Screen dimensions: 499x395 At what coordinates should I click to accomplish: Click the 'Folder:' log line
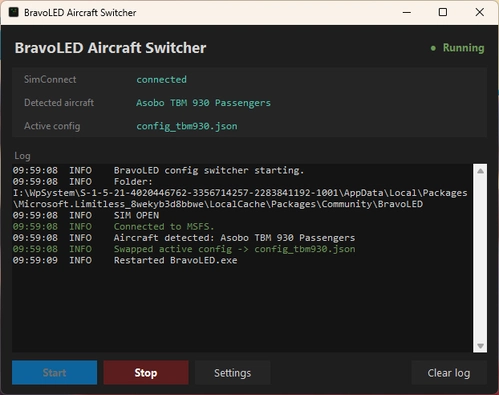83,182
